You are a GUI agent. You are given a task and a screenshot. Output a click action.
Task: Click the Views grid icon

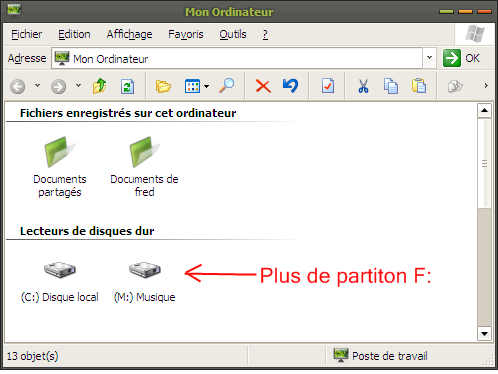pos(192,86)
